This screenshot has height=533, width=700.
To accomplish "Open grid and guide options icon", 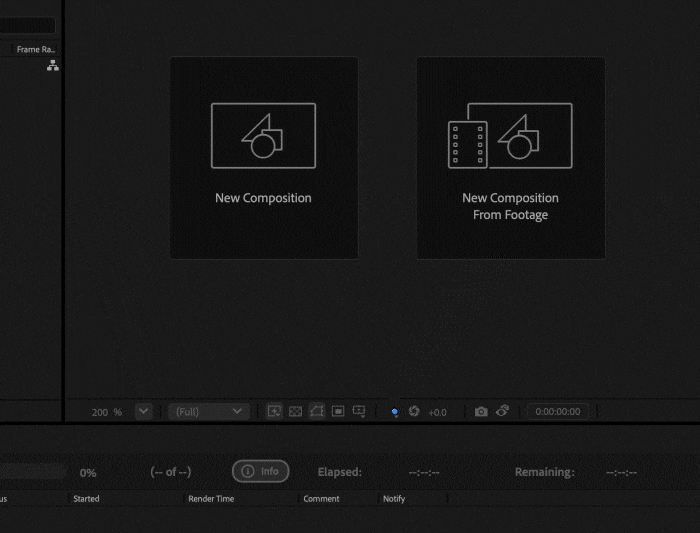I will tap(359, 411).
